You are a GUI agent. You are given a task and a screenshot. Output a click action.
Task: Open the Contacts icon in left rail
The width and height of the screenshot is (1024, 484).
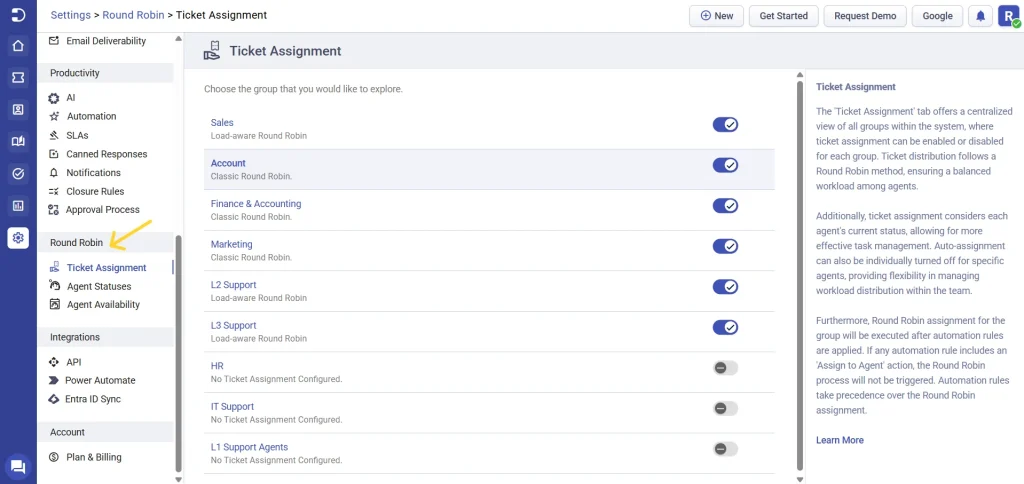coord(18,110)
